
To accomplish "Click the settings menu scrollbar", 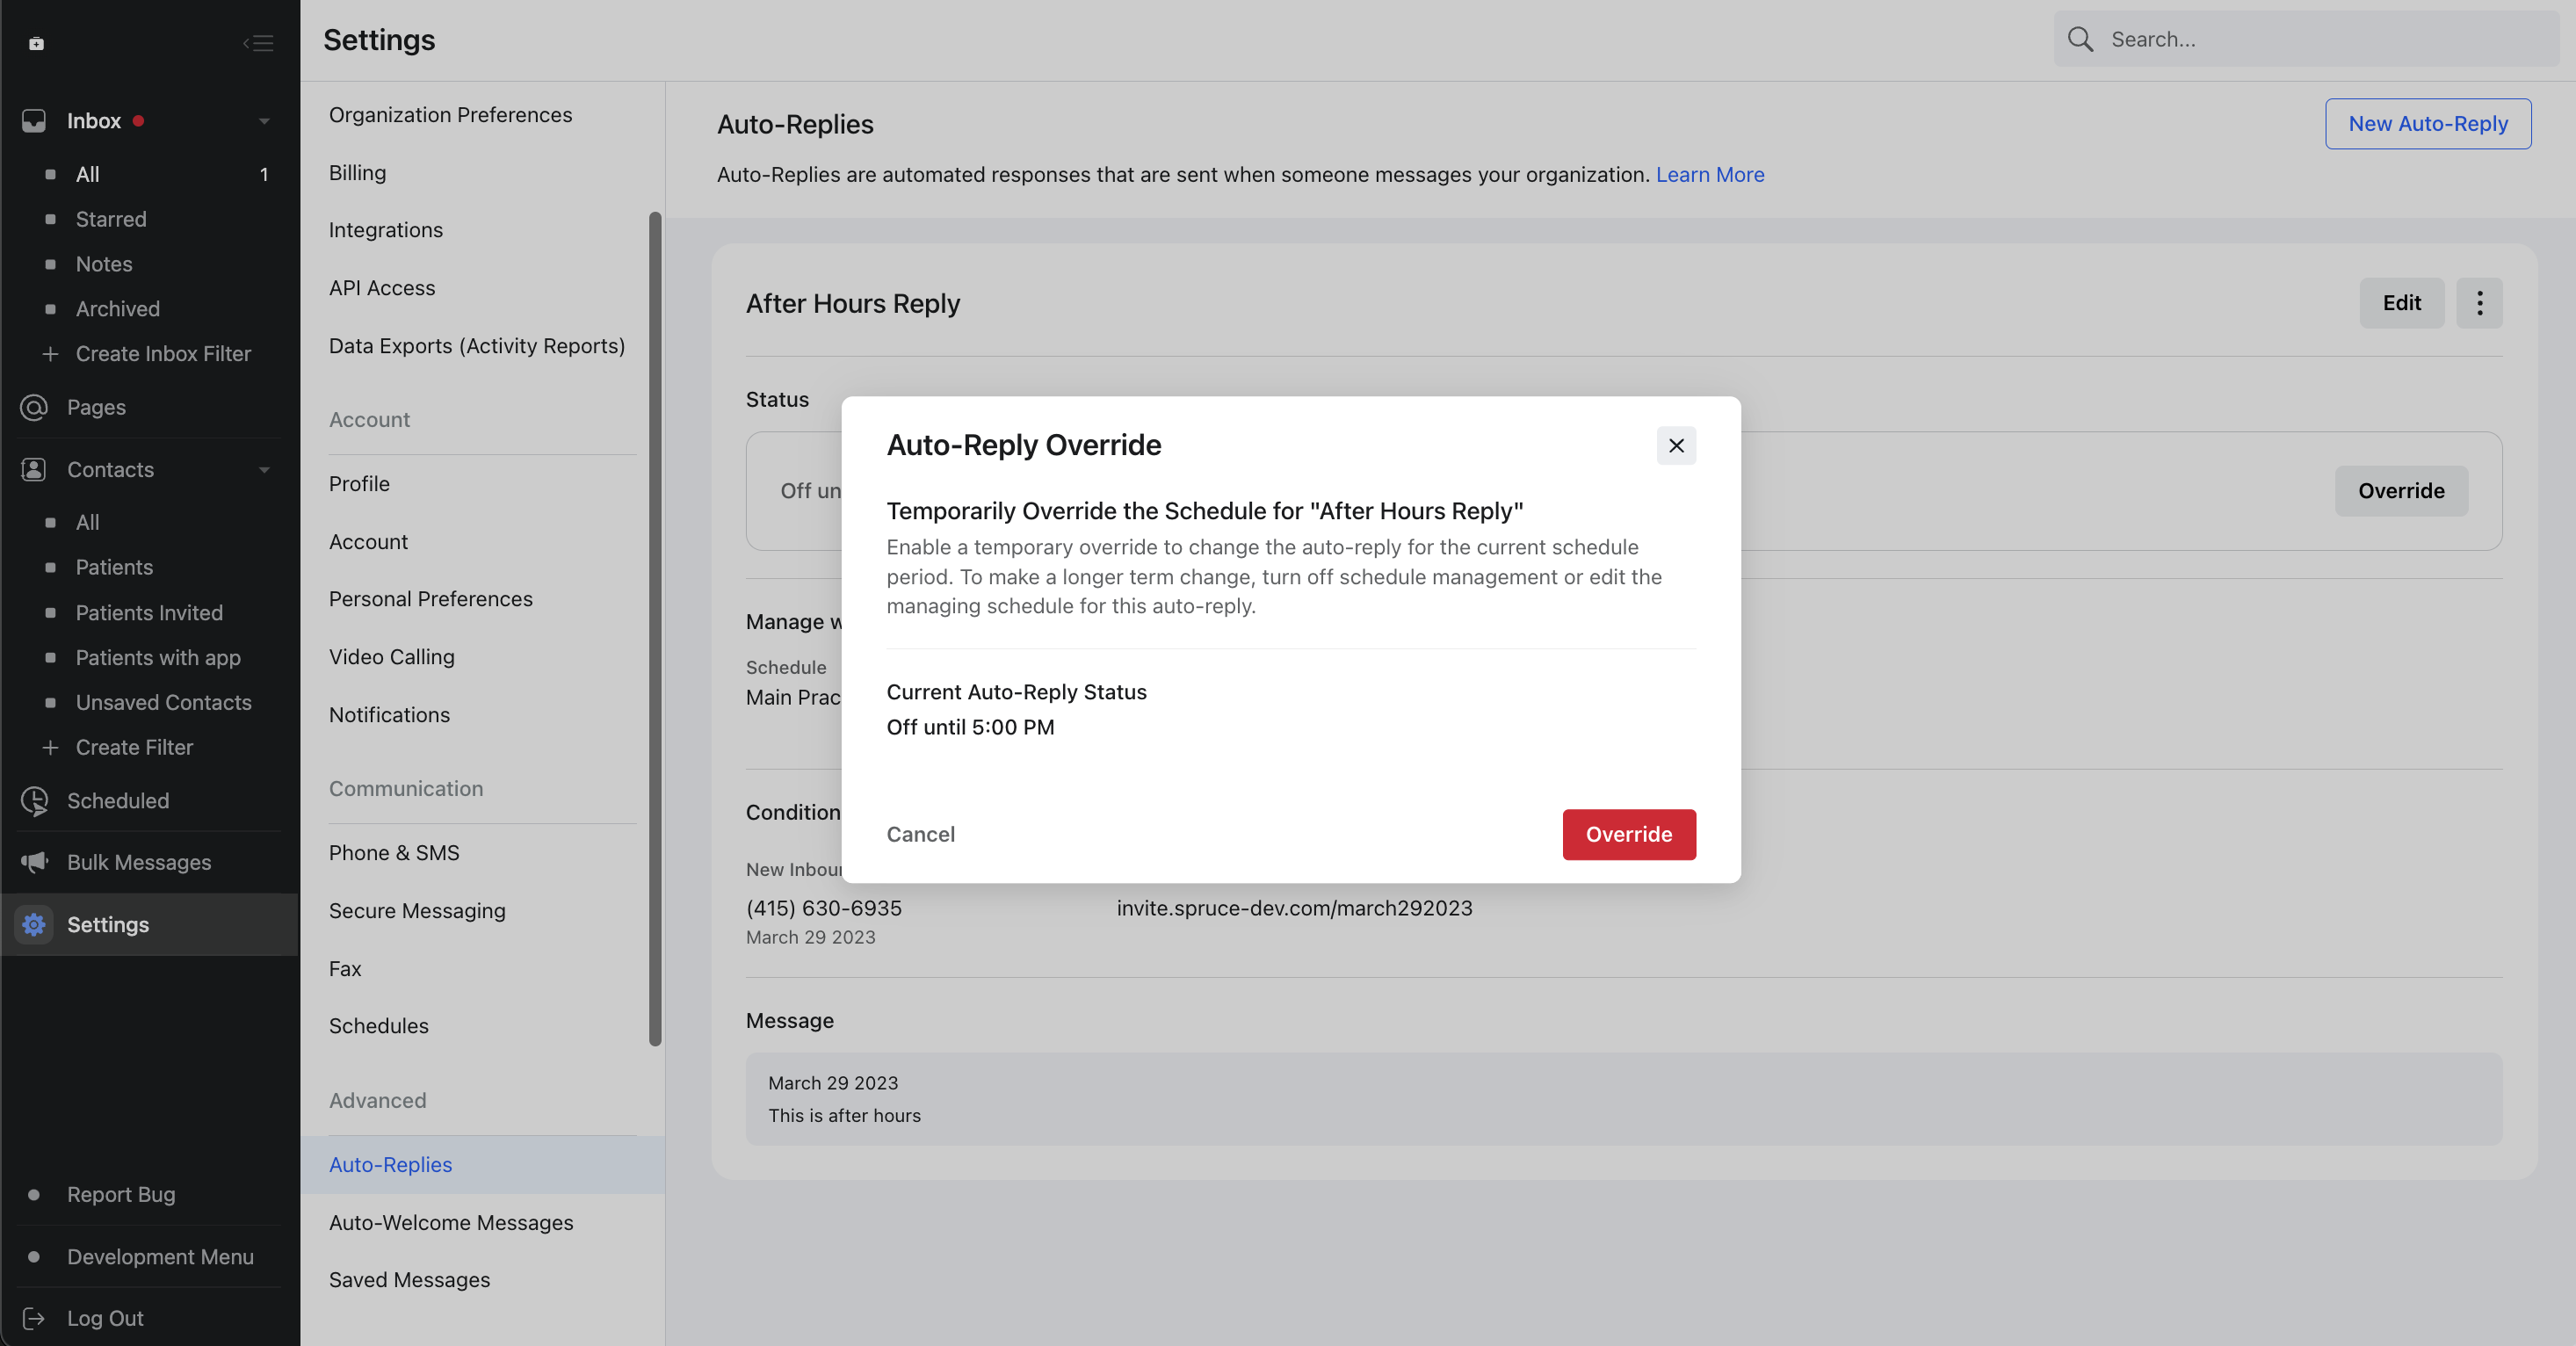I will point(655,628).
